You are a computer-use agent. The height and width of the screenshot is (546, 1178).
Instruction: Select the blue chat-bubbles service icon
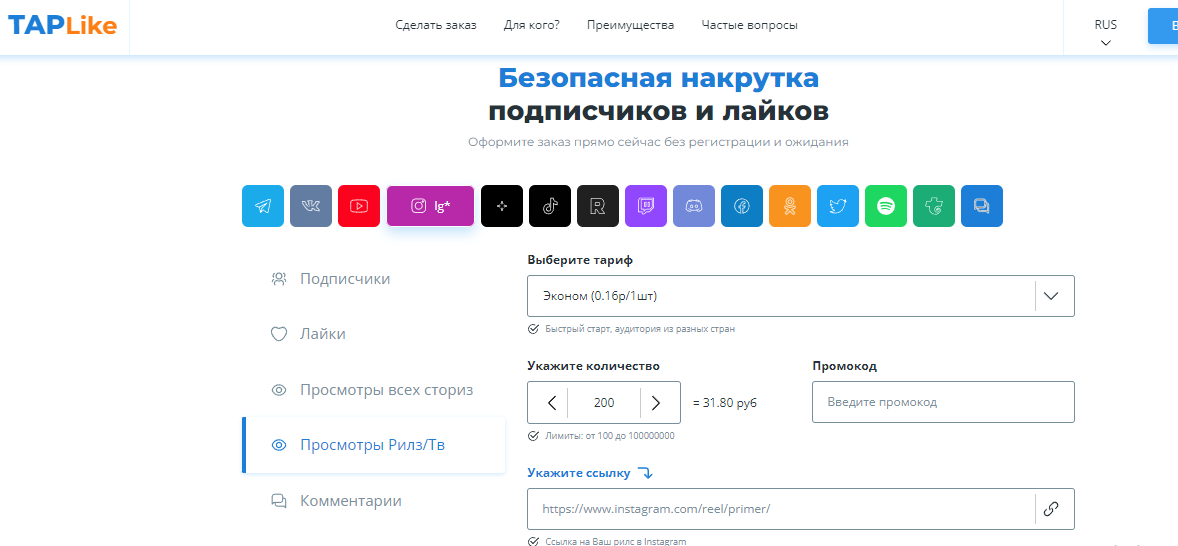tap(982, 206)
